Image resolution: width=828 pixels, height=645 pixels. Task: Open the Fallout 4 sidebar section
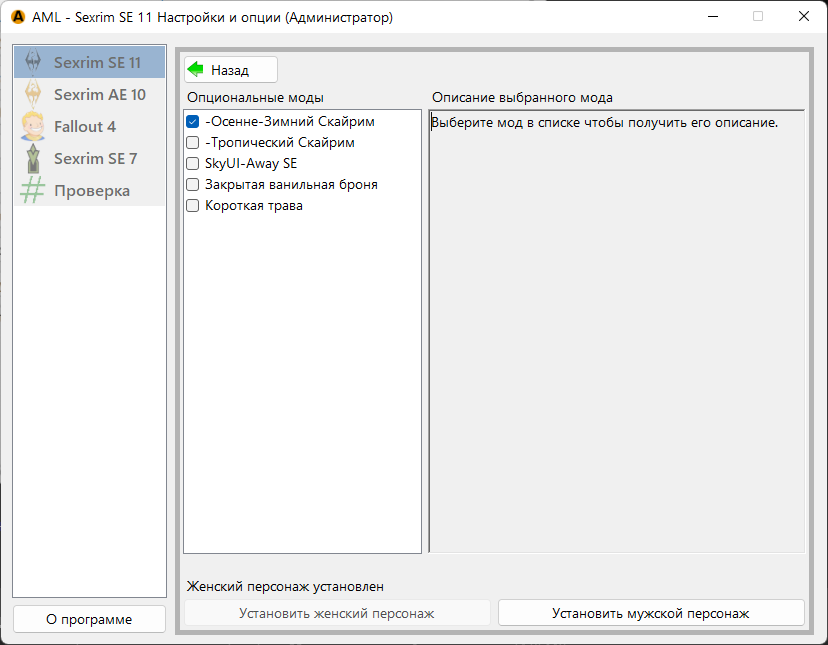point(85,127)
